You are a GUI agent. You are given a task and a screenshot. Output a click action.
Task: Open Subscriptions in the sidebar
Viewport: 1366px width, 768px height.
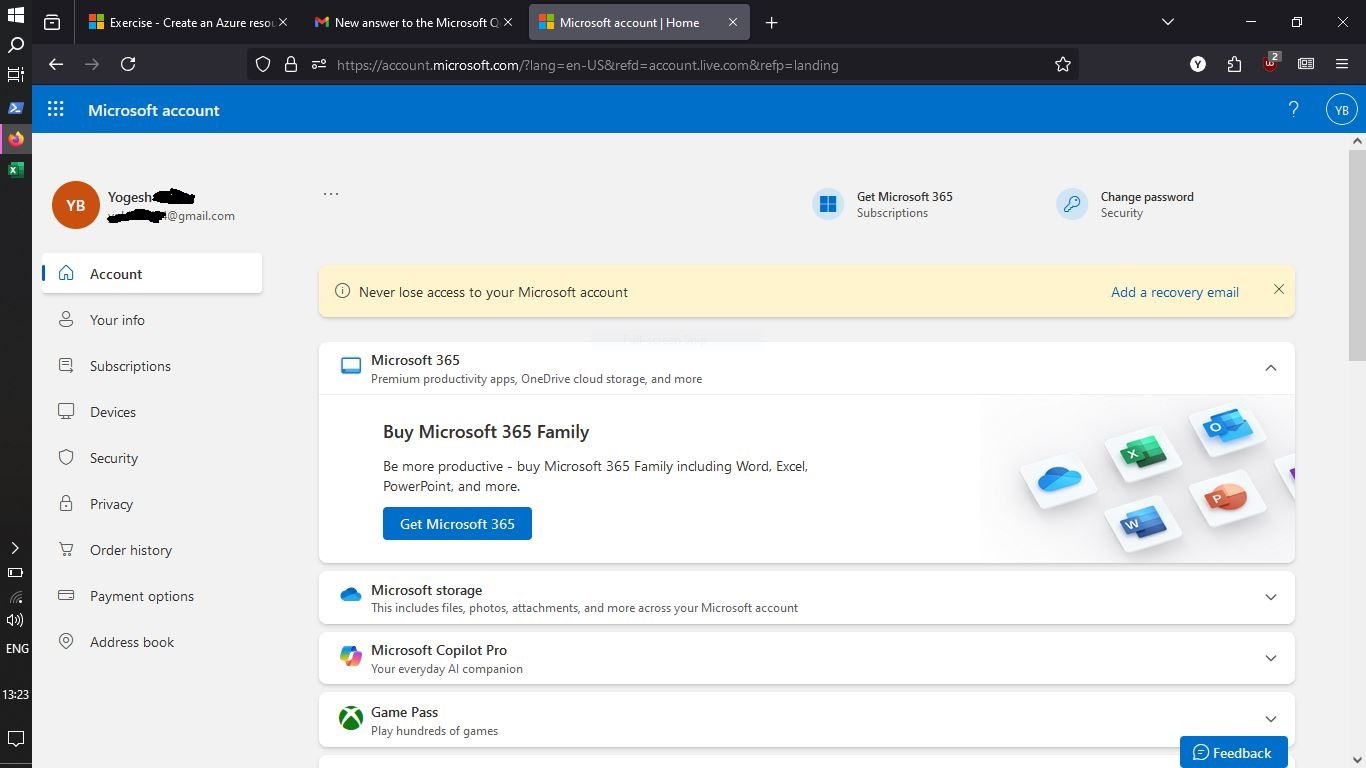click(152, 366)
